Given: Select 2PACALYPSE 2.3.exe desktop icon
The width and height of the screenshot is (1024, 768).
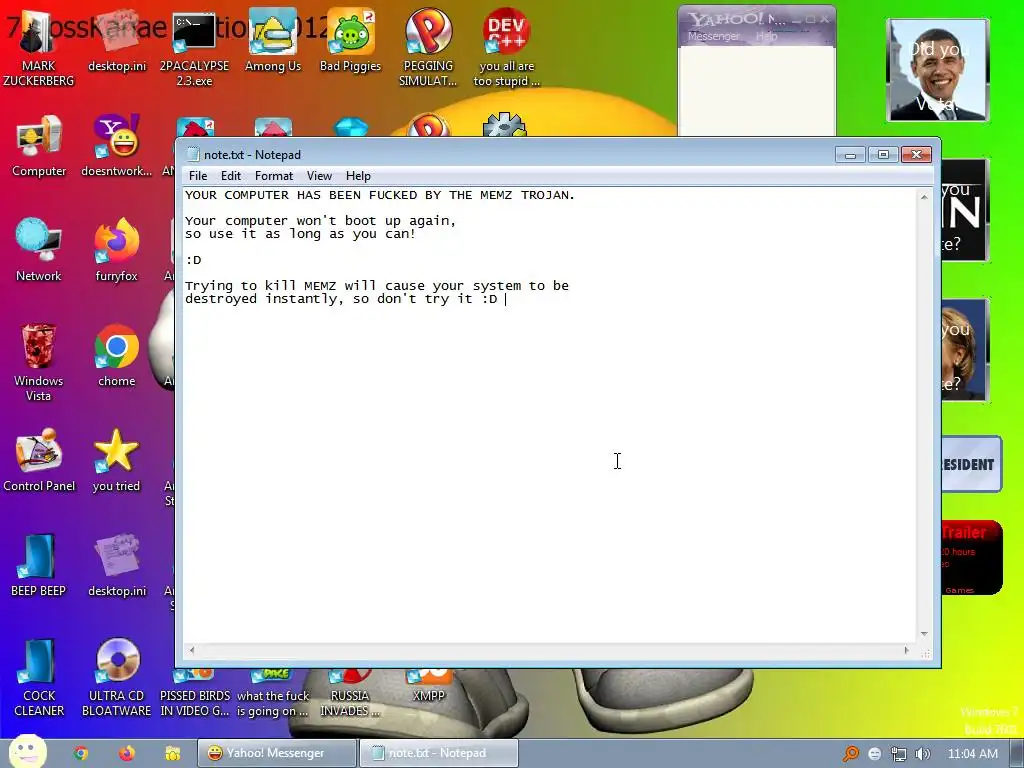Looking at the screenshot, I should point(194,48).
